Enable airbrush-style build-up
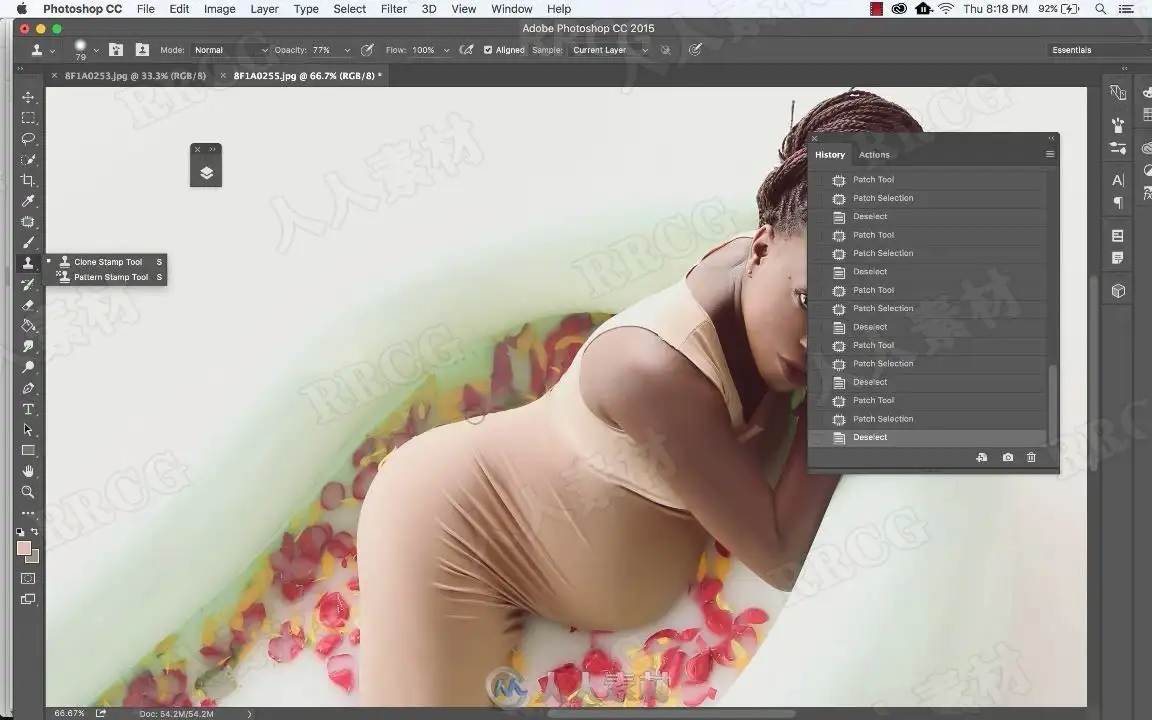1152x720 pixels. [x=466, y=49]
